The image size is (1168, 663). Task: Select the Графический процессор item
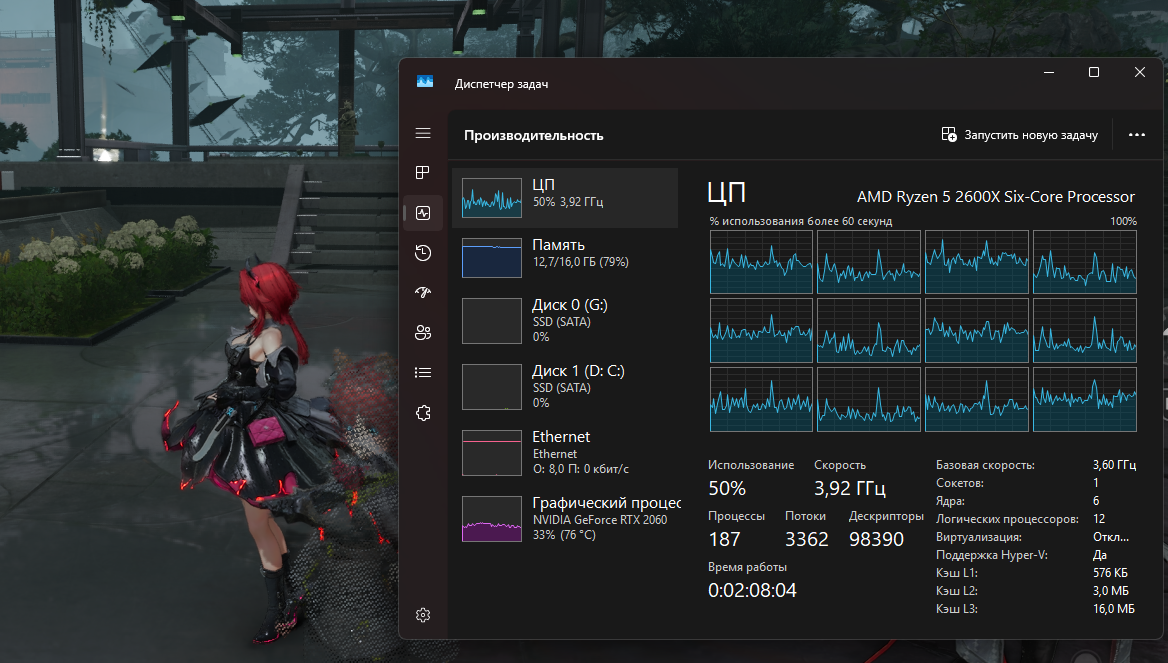tap(565, 518)
